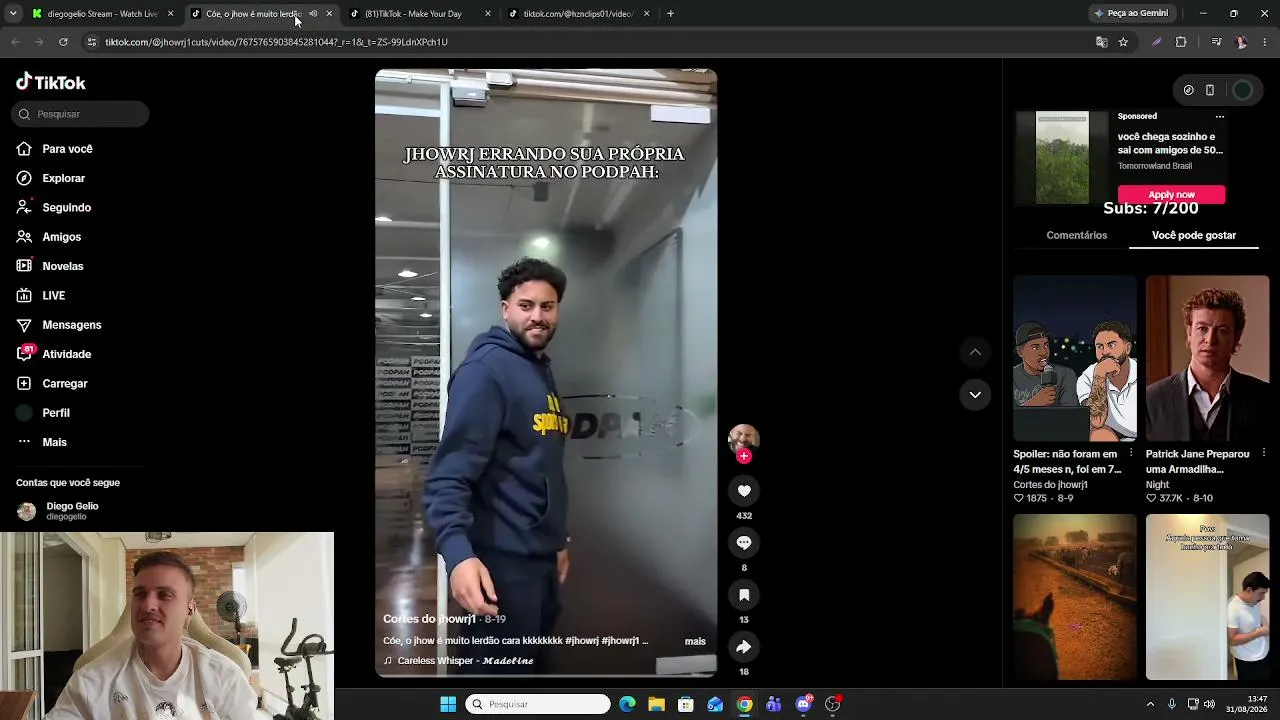The image size is (1280, 720).
Task: Save the video with bookmark icon
Action: [x=744, y=595]
